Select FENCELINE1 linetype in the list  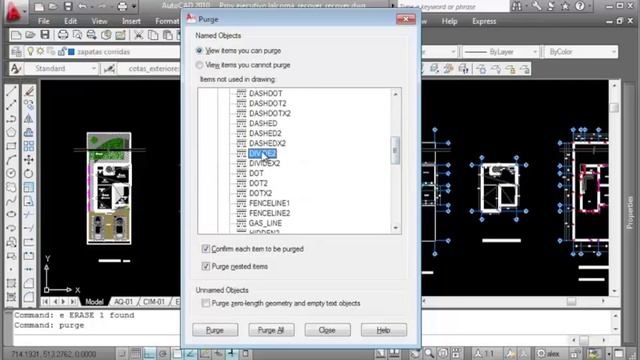pos(269,203)
